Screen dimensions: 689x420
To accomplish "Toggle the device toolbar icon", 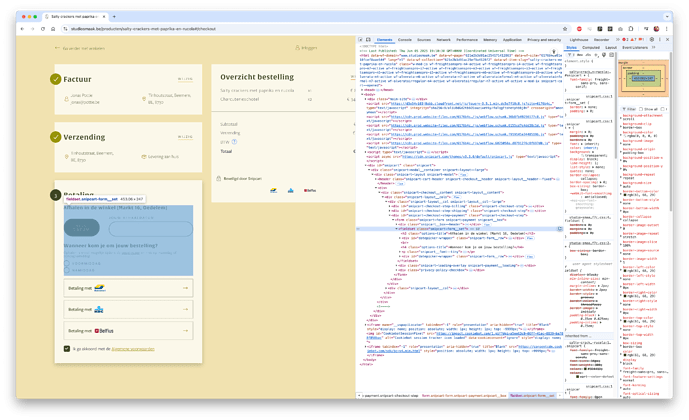I will click(368, 40).
